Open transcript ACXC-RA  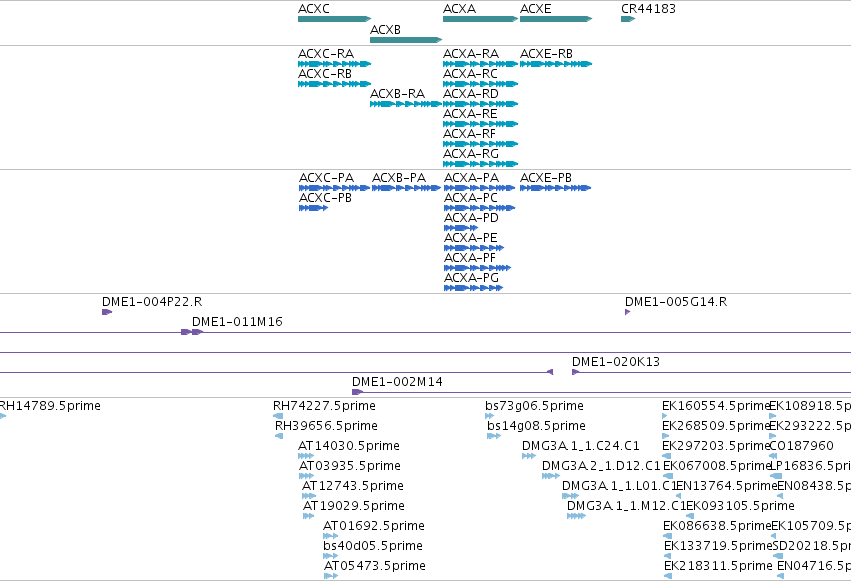coord(334,64)
